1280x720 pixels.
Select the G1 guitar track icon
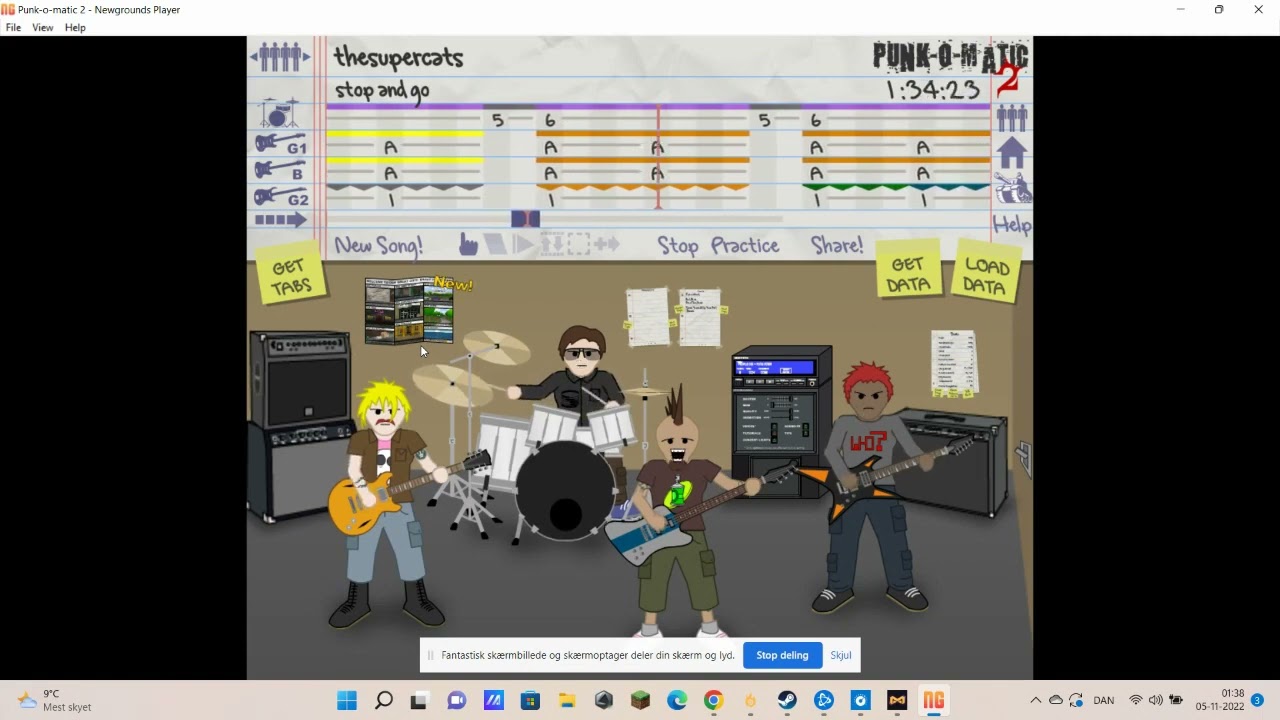(281, 145)
